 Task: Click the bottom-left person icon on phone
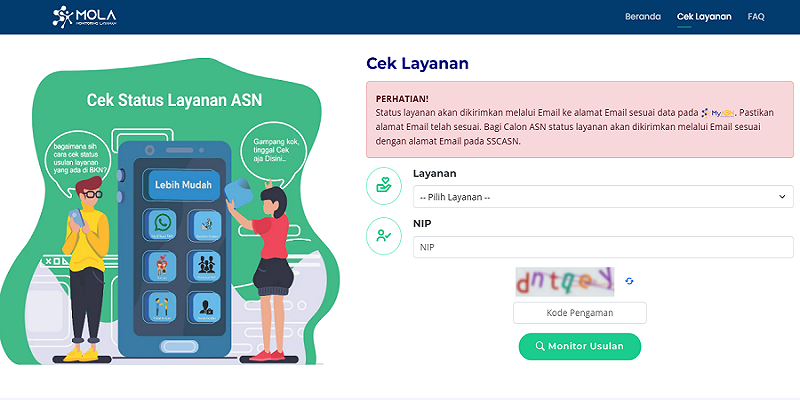[x=162, y=305]
